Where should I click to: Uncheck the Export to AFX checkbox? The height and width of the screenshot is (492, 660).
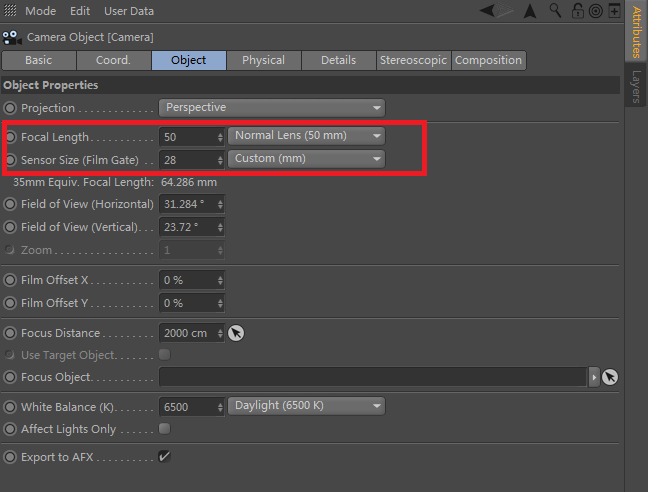pyautogui.click(x=164, y=457)
